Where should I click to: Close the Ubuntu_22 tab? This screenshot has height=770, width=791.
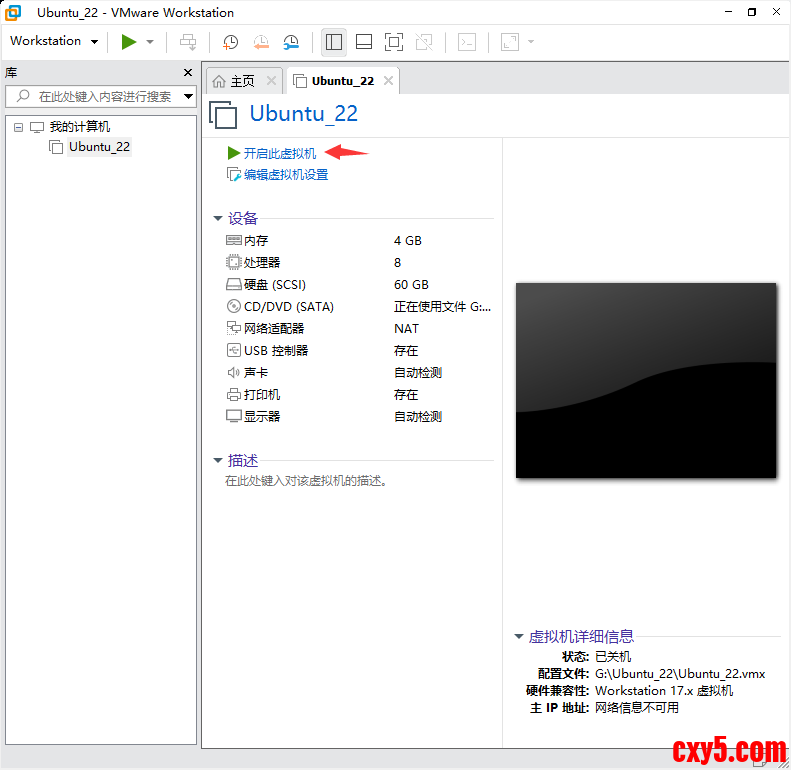[x=388, y=81]
